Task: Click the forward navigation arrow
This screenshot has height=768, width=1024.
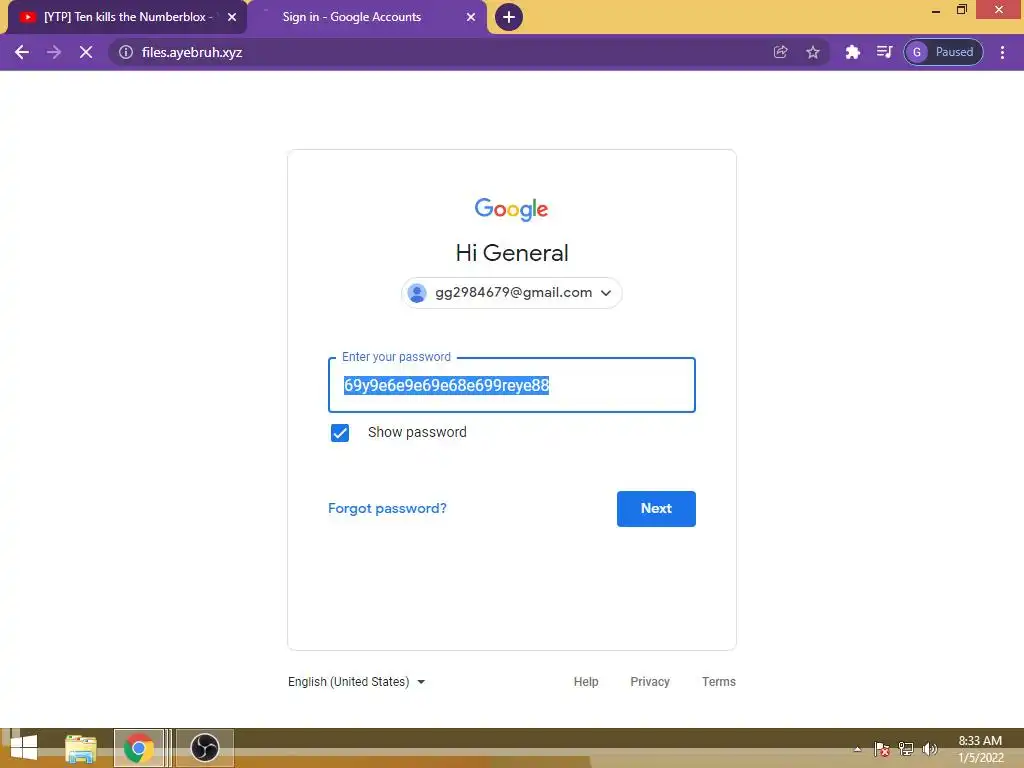Action: pos(54,52)
